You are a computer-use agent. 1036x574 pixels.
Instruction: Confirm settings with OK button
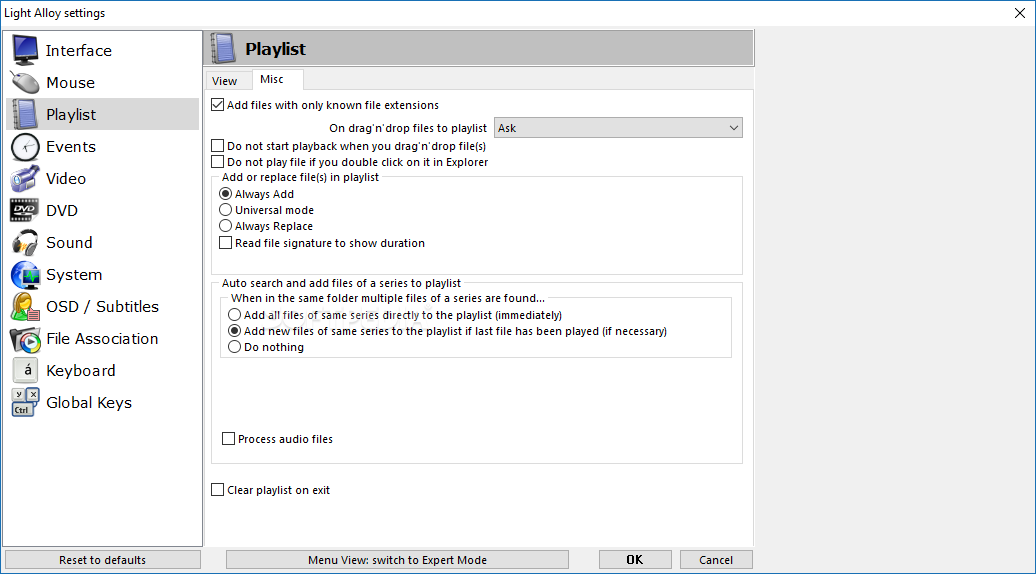click(635, 559)
